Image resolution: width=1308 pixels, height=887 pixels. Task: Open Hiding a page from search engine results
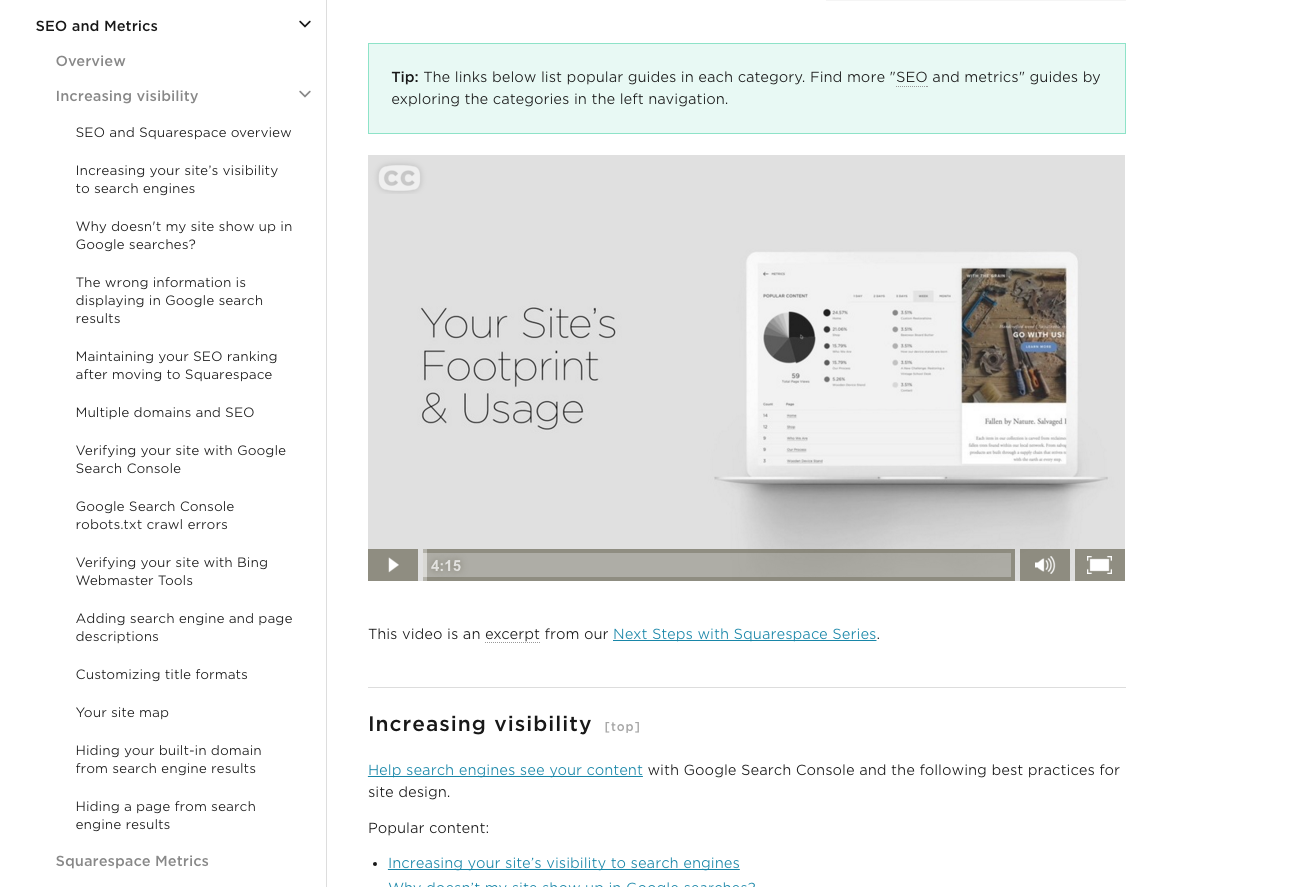[166, 815]
